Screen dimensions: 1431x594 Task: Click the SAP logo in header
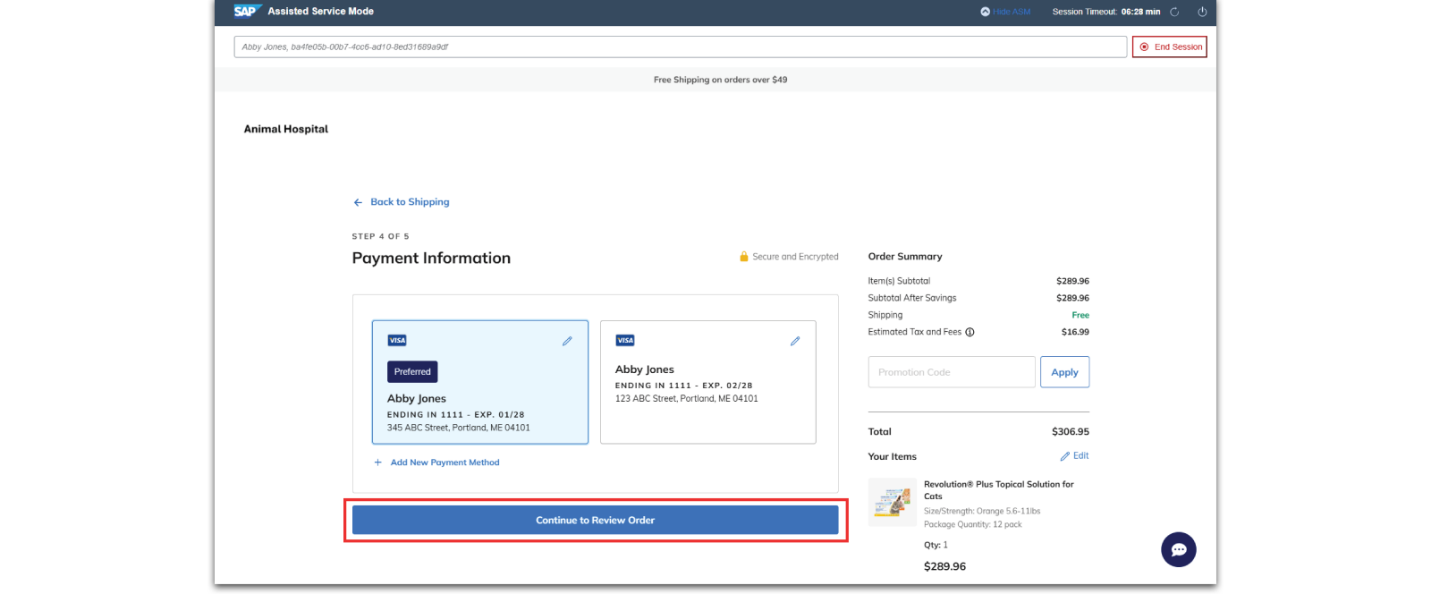coord(247,11)
